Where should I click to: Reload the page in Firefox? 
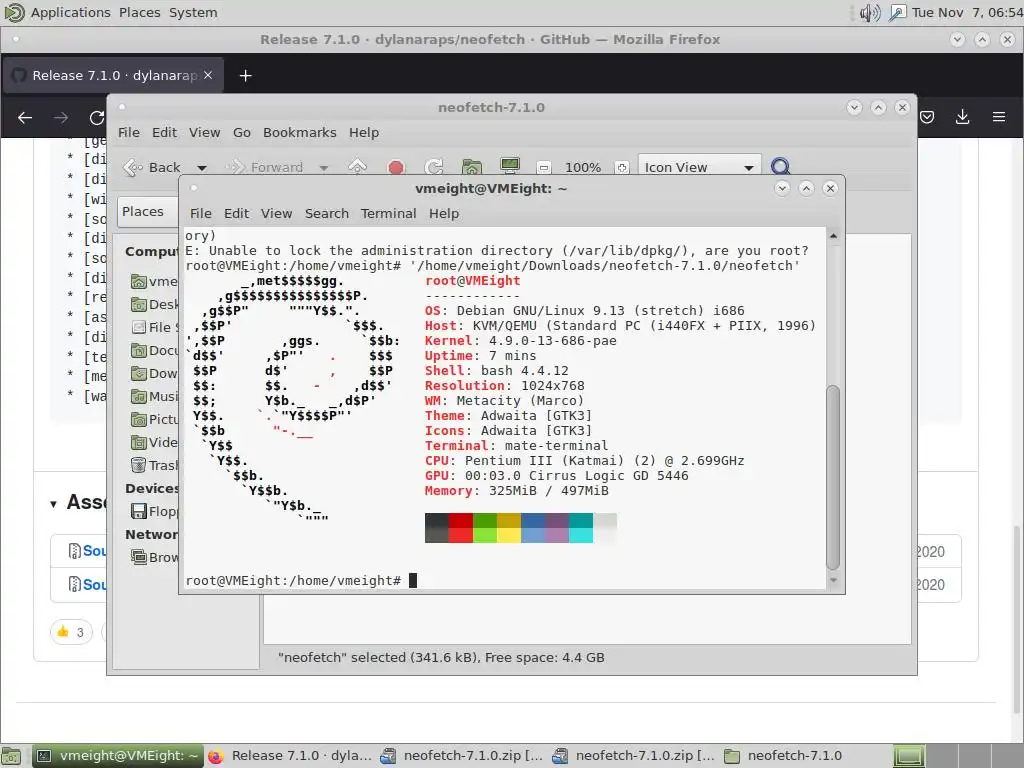97,118
